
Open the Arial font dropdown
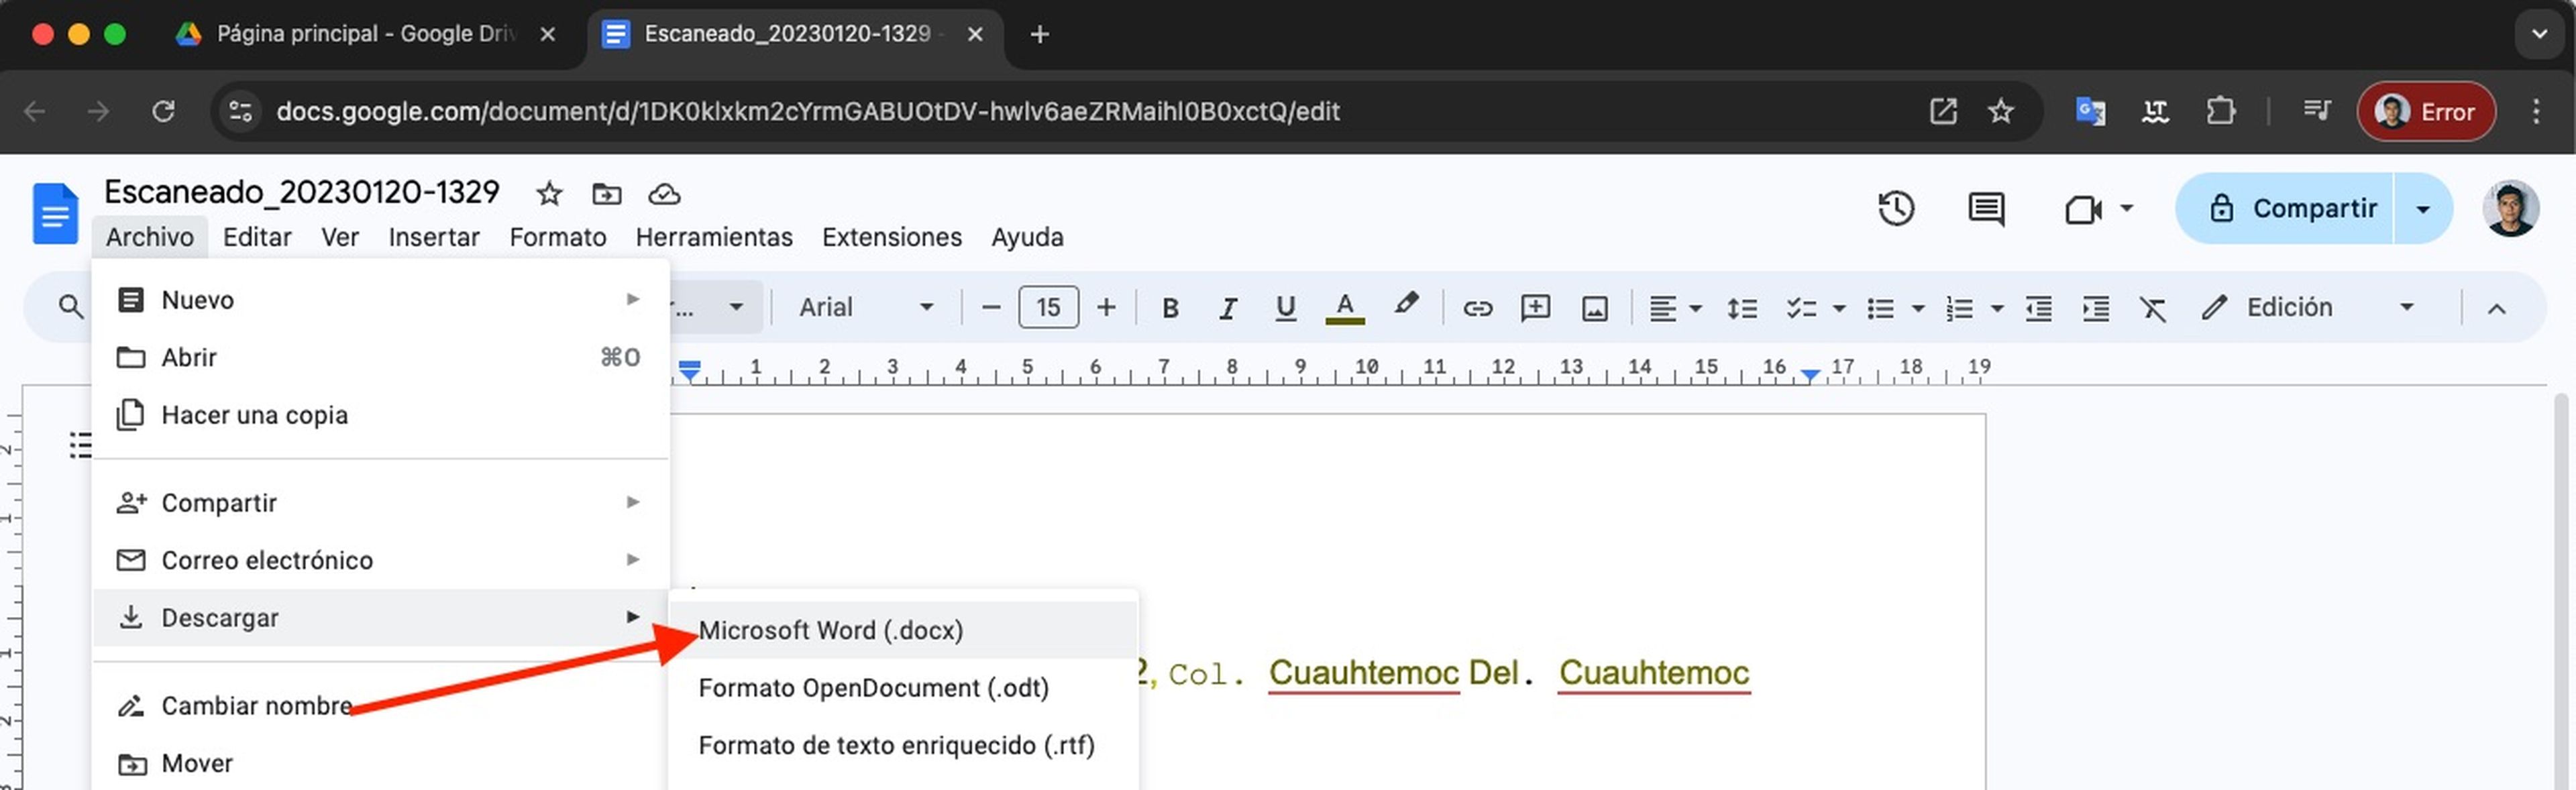pos(865,307)
